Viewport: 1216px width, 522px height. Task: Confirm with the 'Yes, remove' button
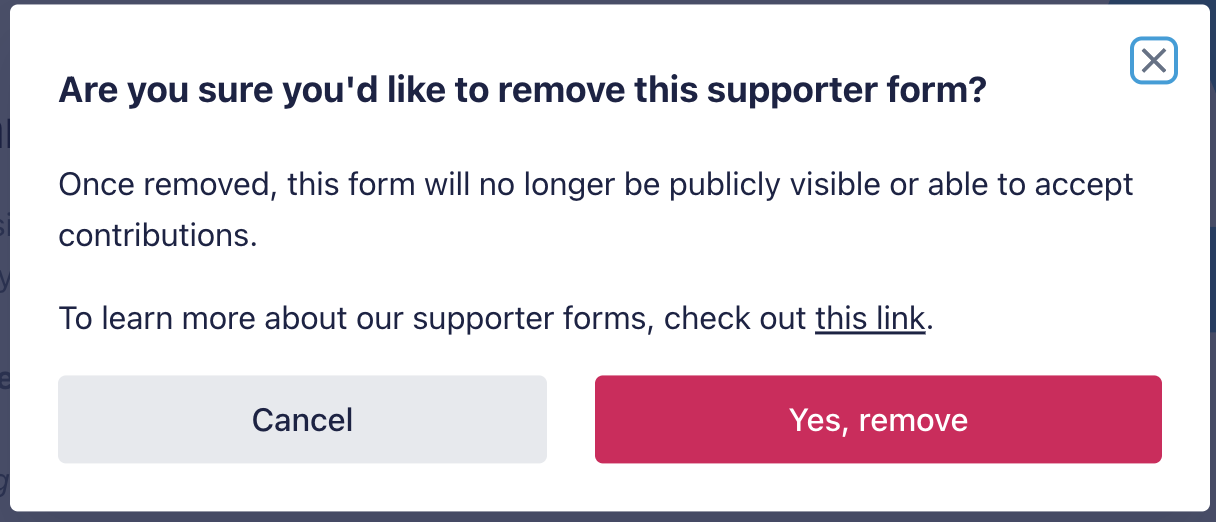pos(878,419)
